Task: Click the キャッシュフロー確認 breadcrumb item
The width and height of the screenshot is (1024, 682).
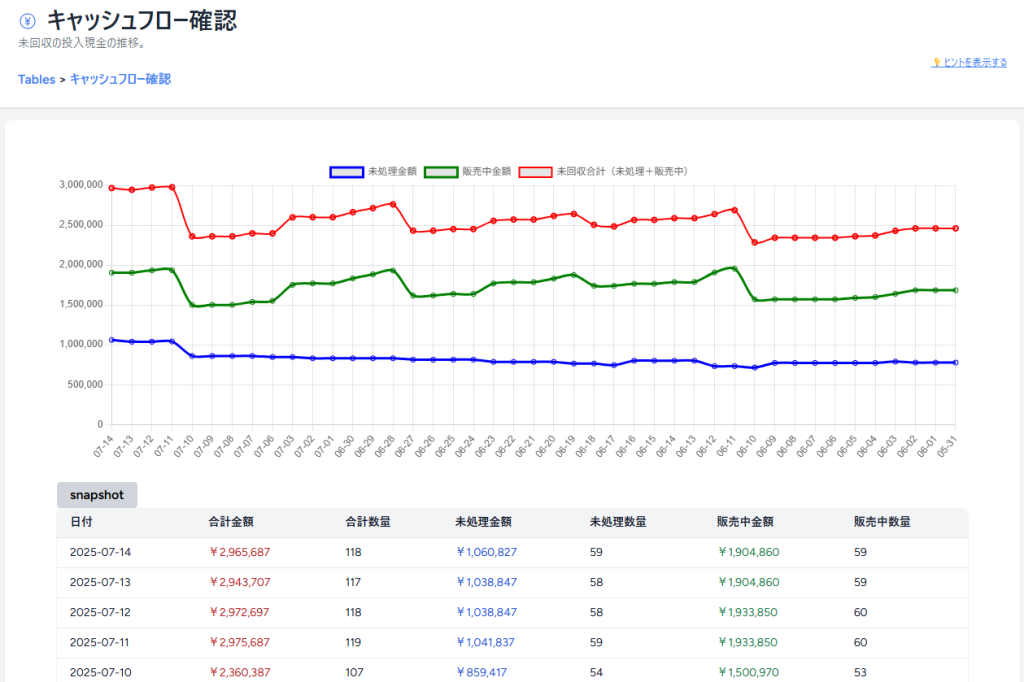Action: point(120,79)
